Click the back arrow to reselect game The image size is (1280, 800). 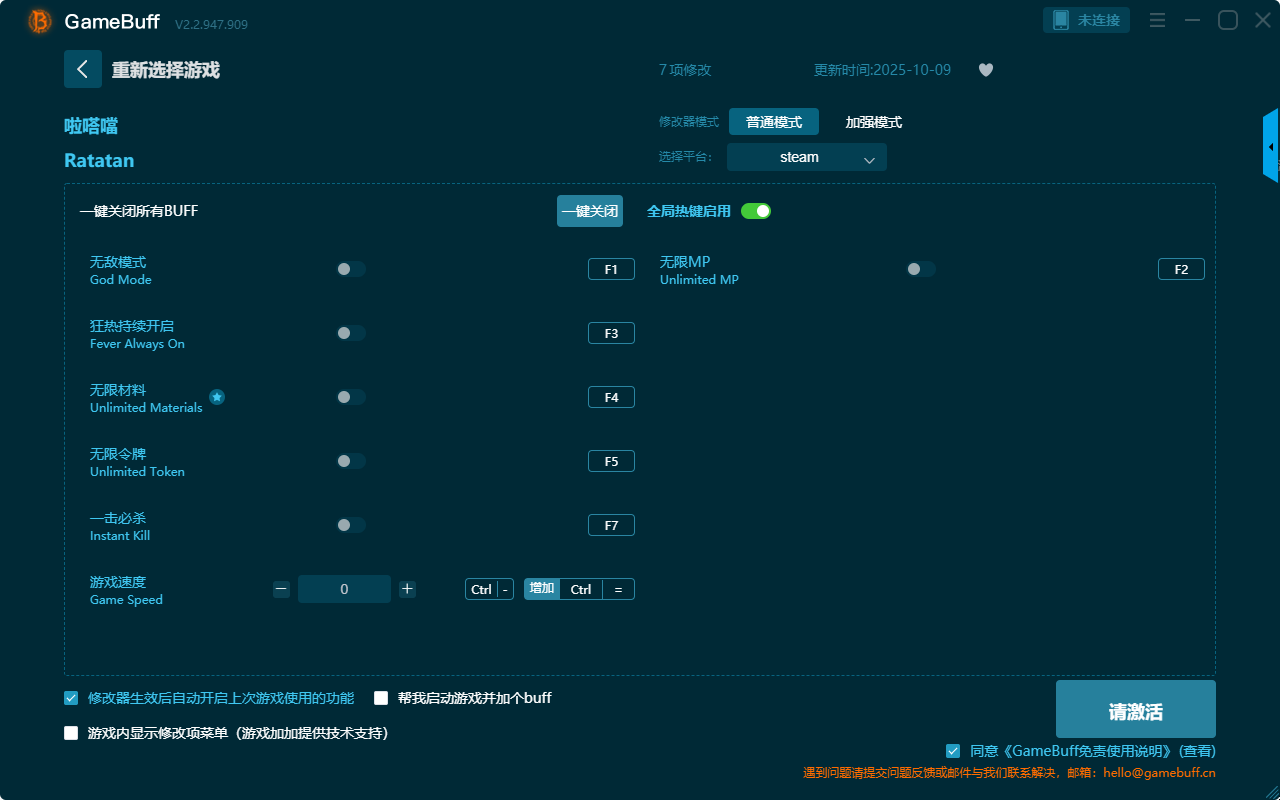pyautogui.click(x=83, y=69)
